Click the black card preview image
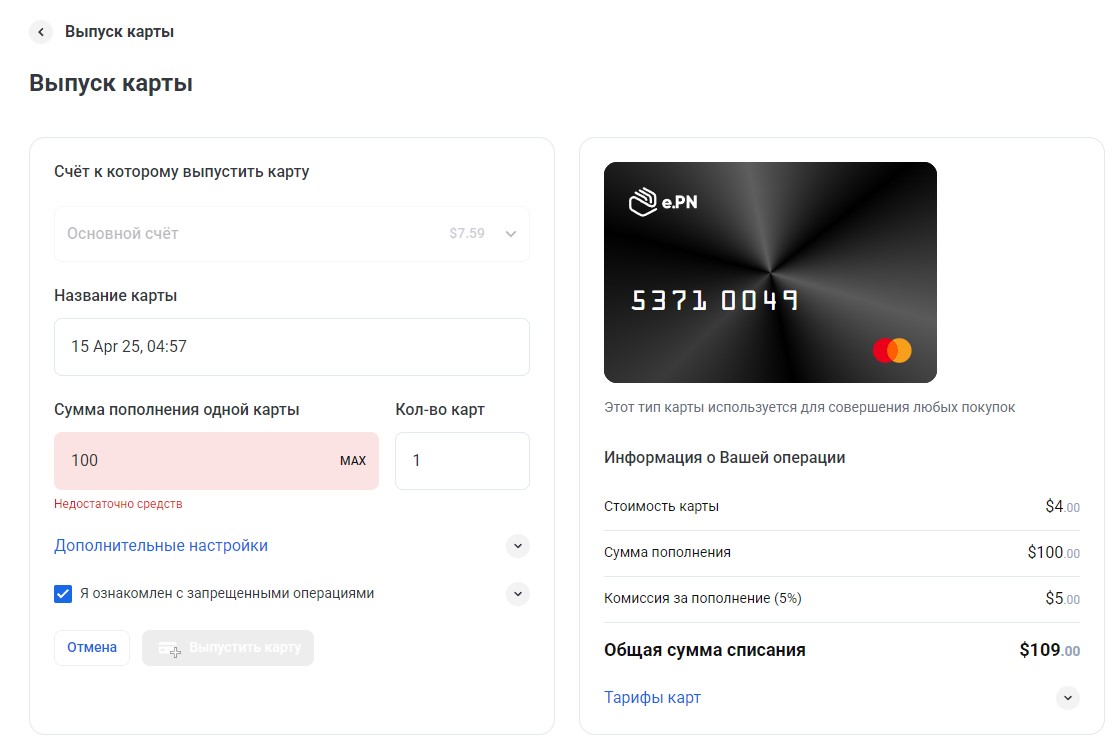1118x745 pixels. pyautogui.click(x=770, y=272)
